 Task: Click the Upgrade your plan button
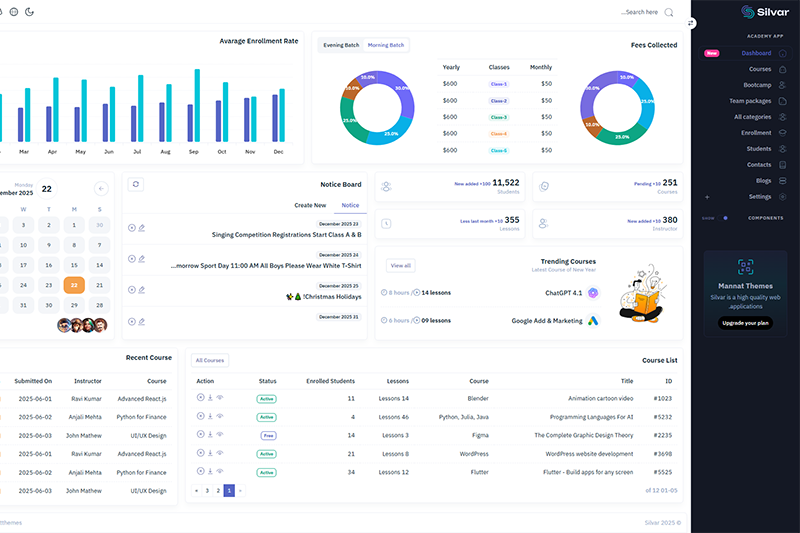745,323
